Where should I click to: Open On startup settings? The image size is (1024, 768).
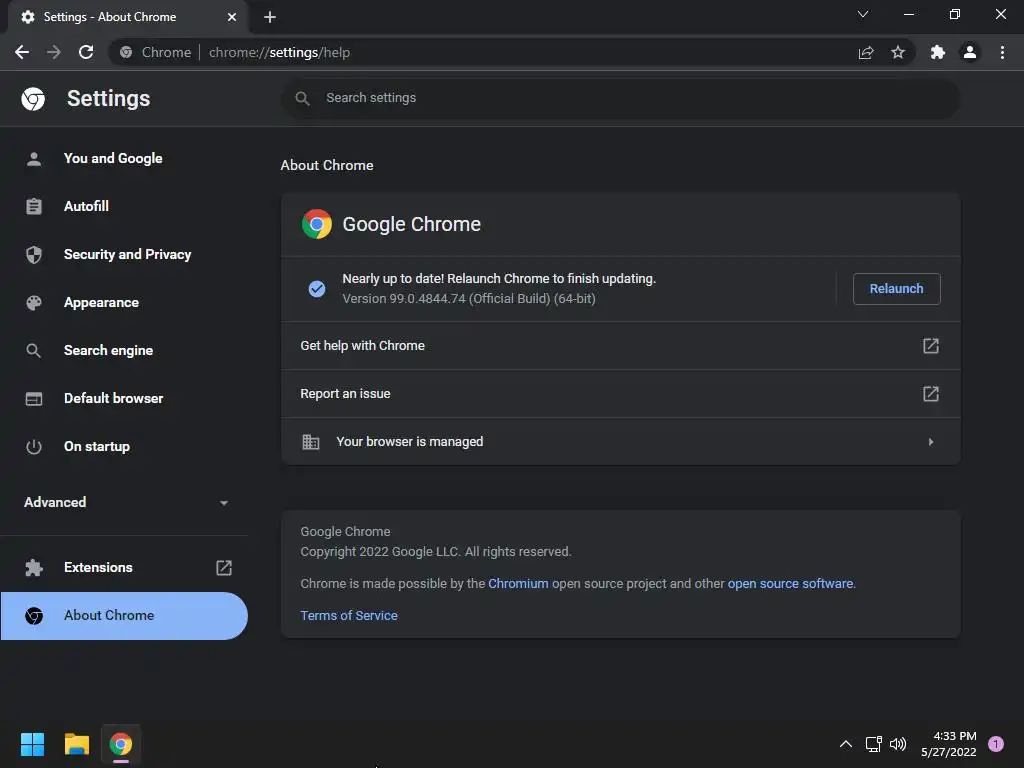coord(124,447)
